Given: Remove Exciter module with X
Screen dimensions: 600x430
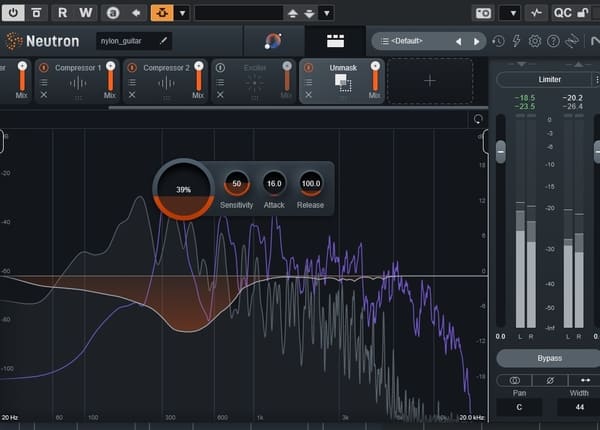Looking at the screenshot, I should point(220,94).
